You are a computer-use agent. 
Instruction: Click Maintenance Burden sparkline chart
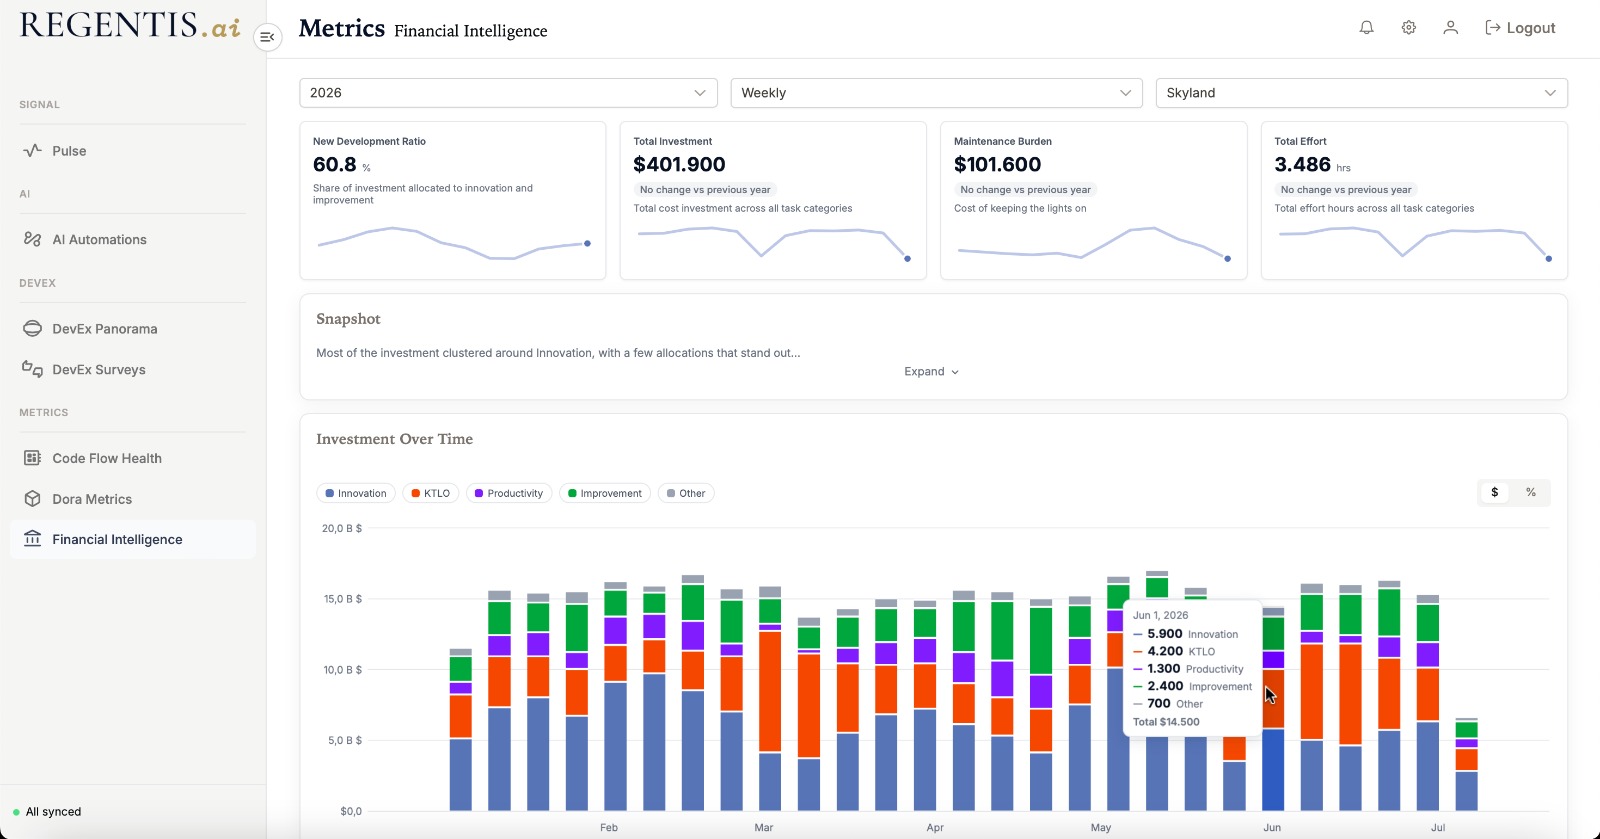point(1094,244)
